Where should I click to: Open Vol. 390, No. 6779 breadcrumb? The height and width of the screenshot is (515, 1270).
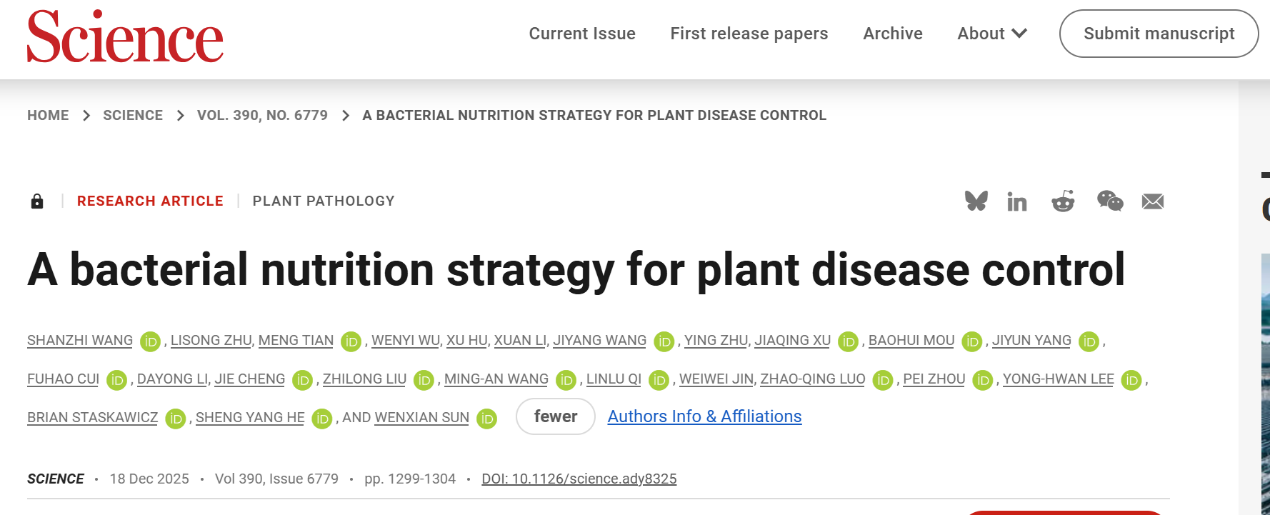(262, 115)
